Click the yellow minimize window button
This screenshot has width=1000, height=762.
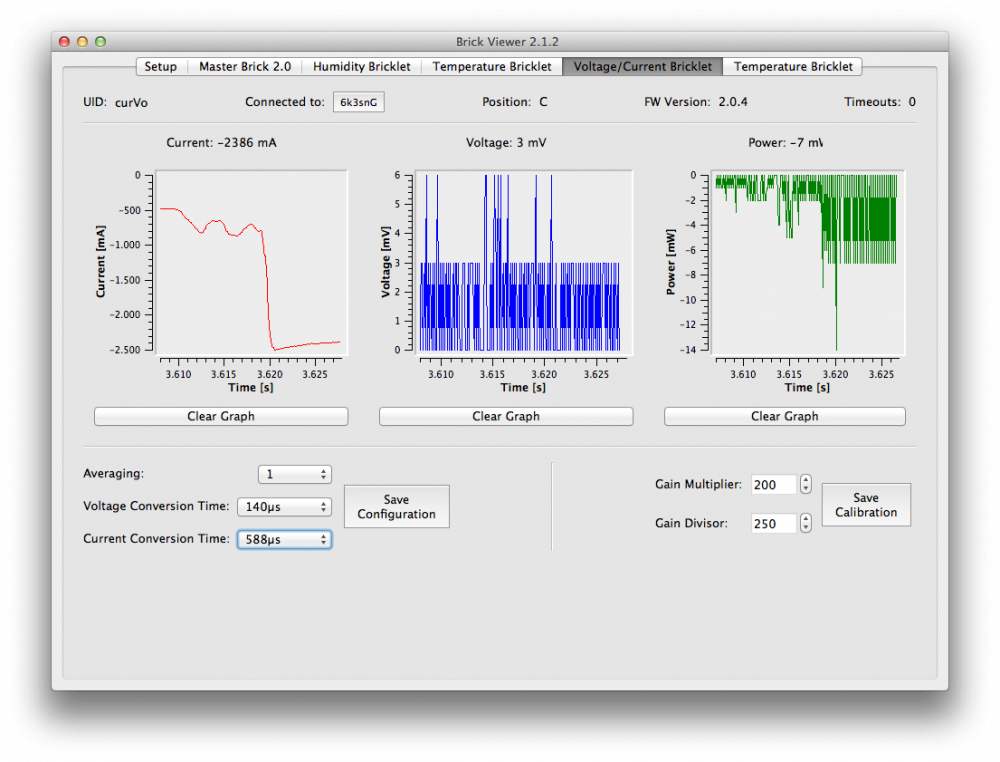click(x=82, y=42)
